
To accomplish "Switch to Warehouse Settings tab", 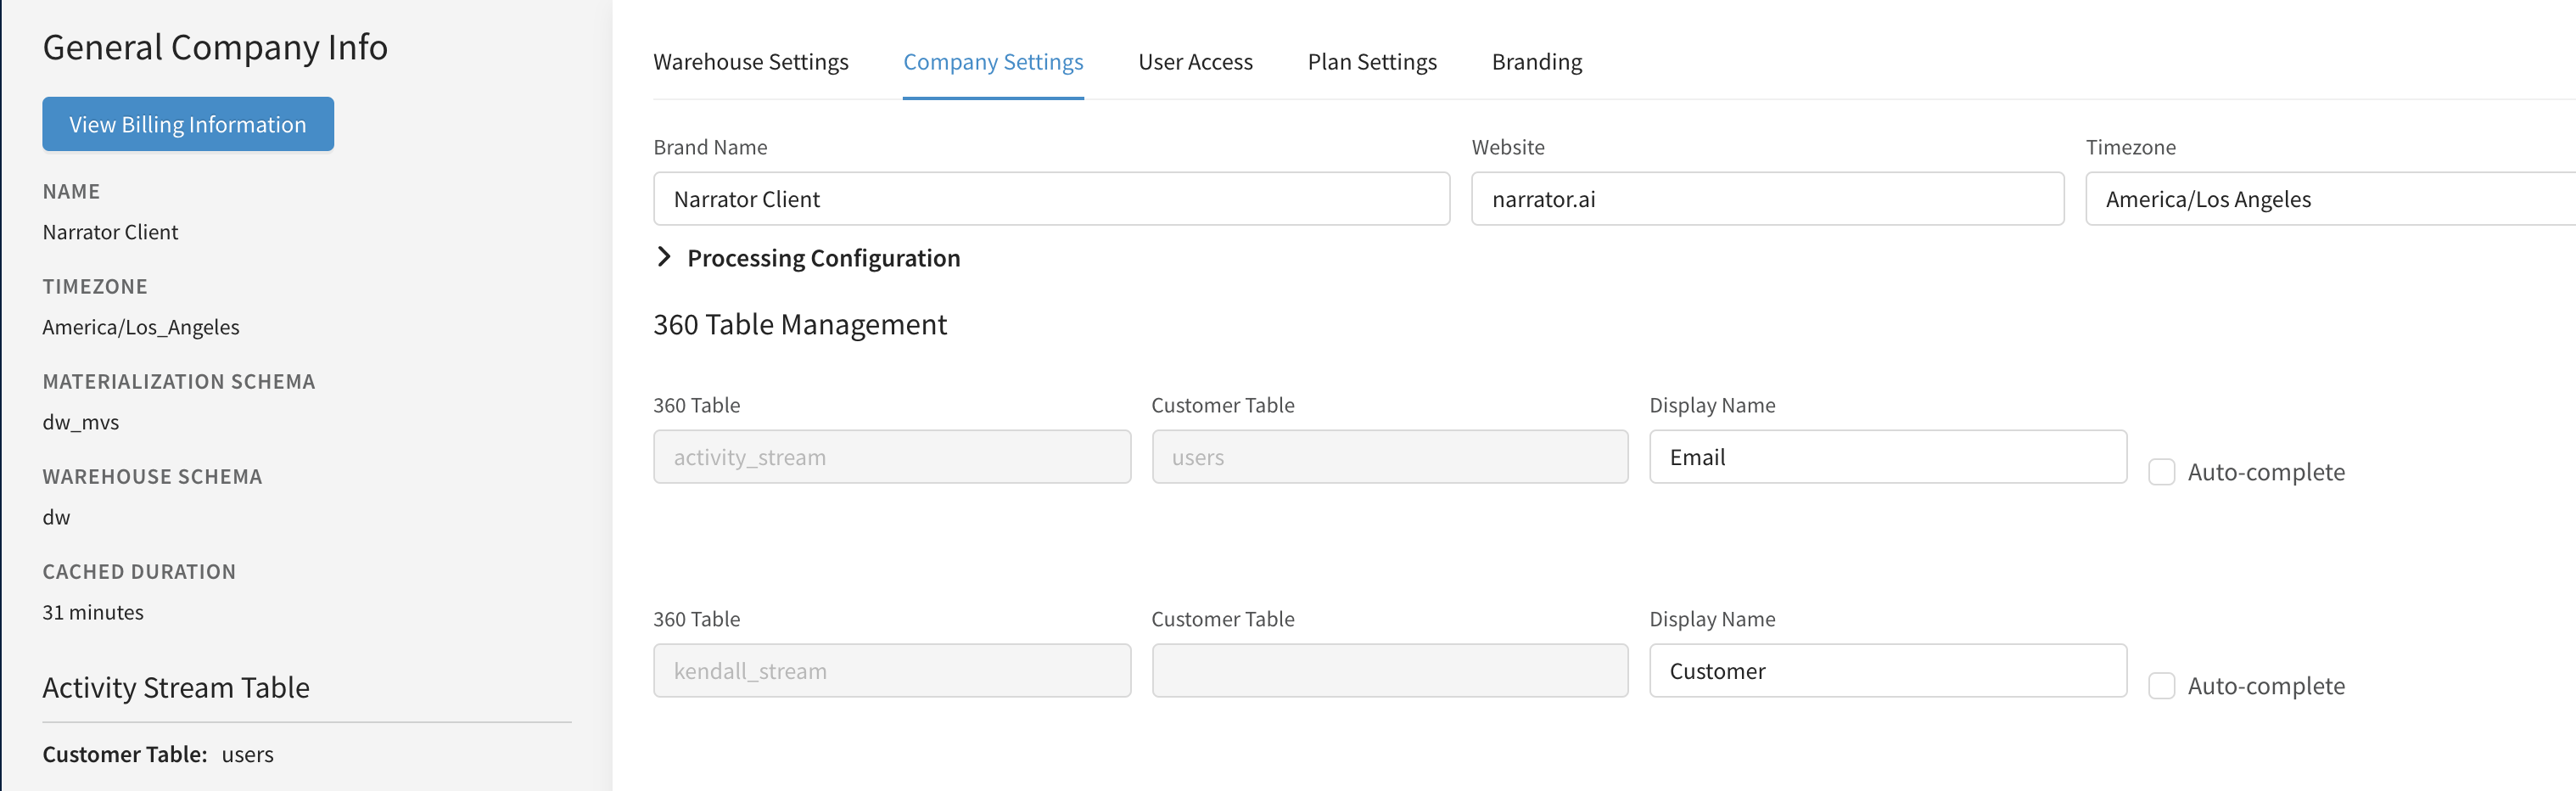I will (x=750, y=62).
